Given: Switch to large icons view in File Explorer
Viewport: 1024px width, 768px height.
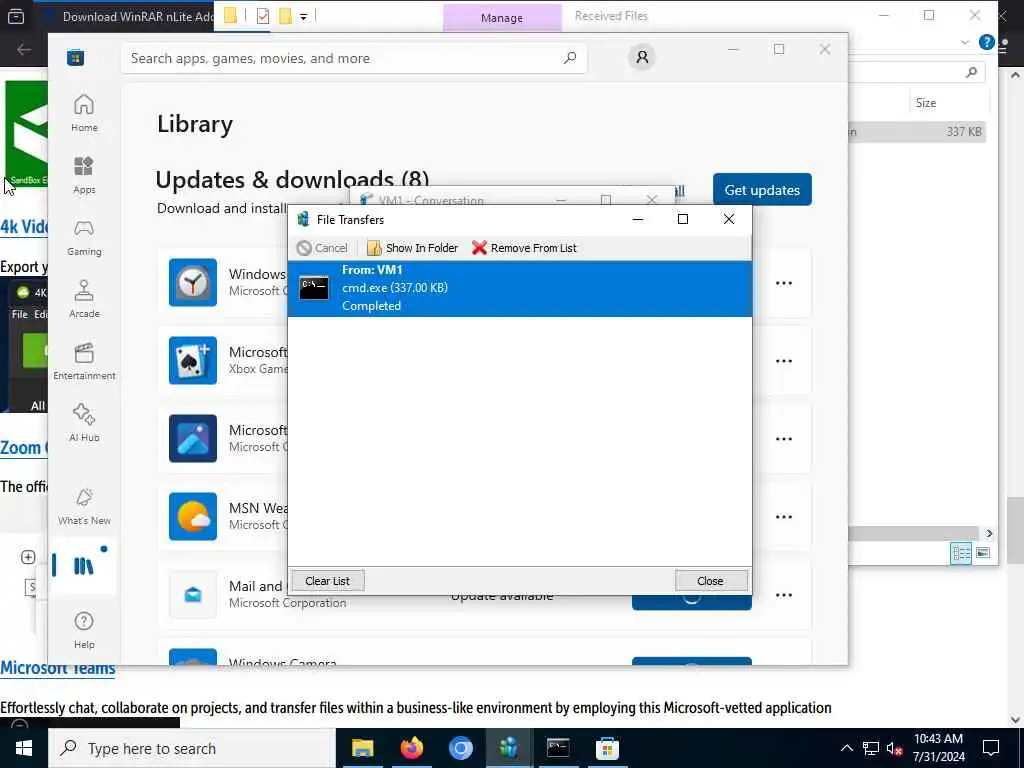Looking at the screenshot, I should coord(983,553).
